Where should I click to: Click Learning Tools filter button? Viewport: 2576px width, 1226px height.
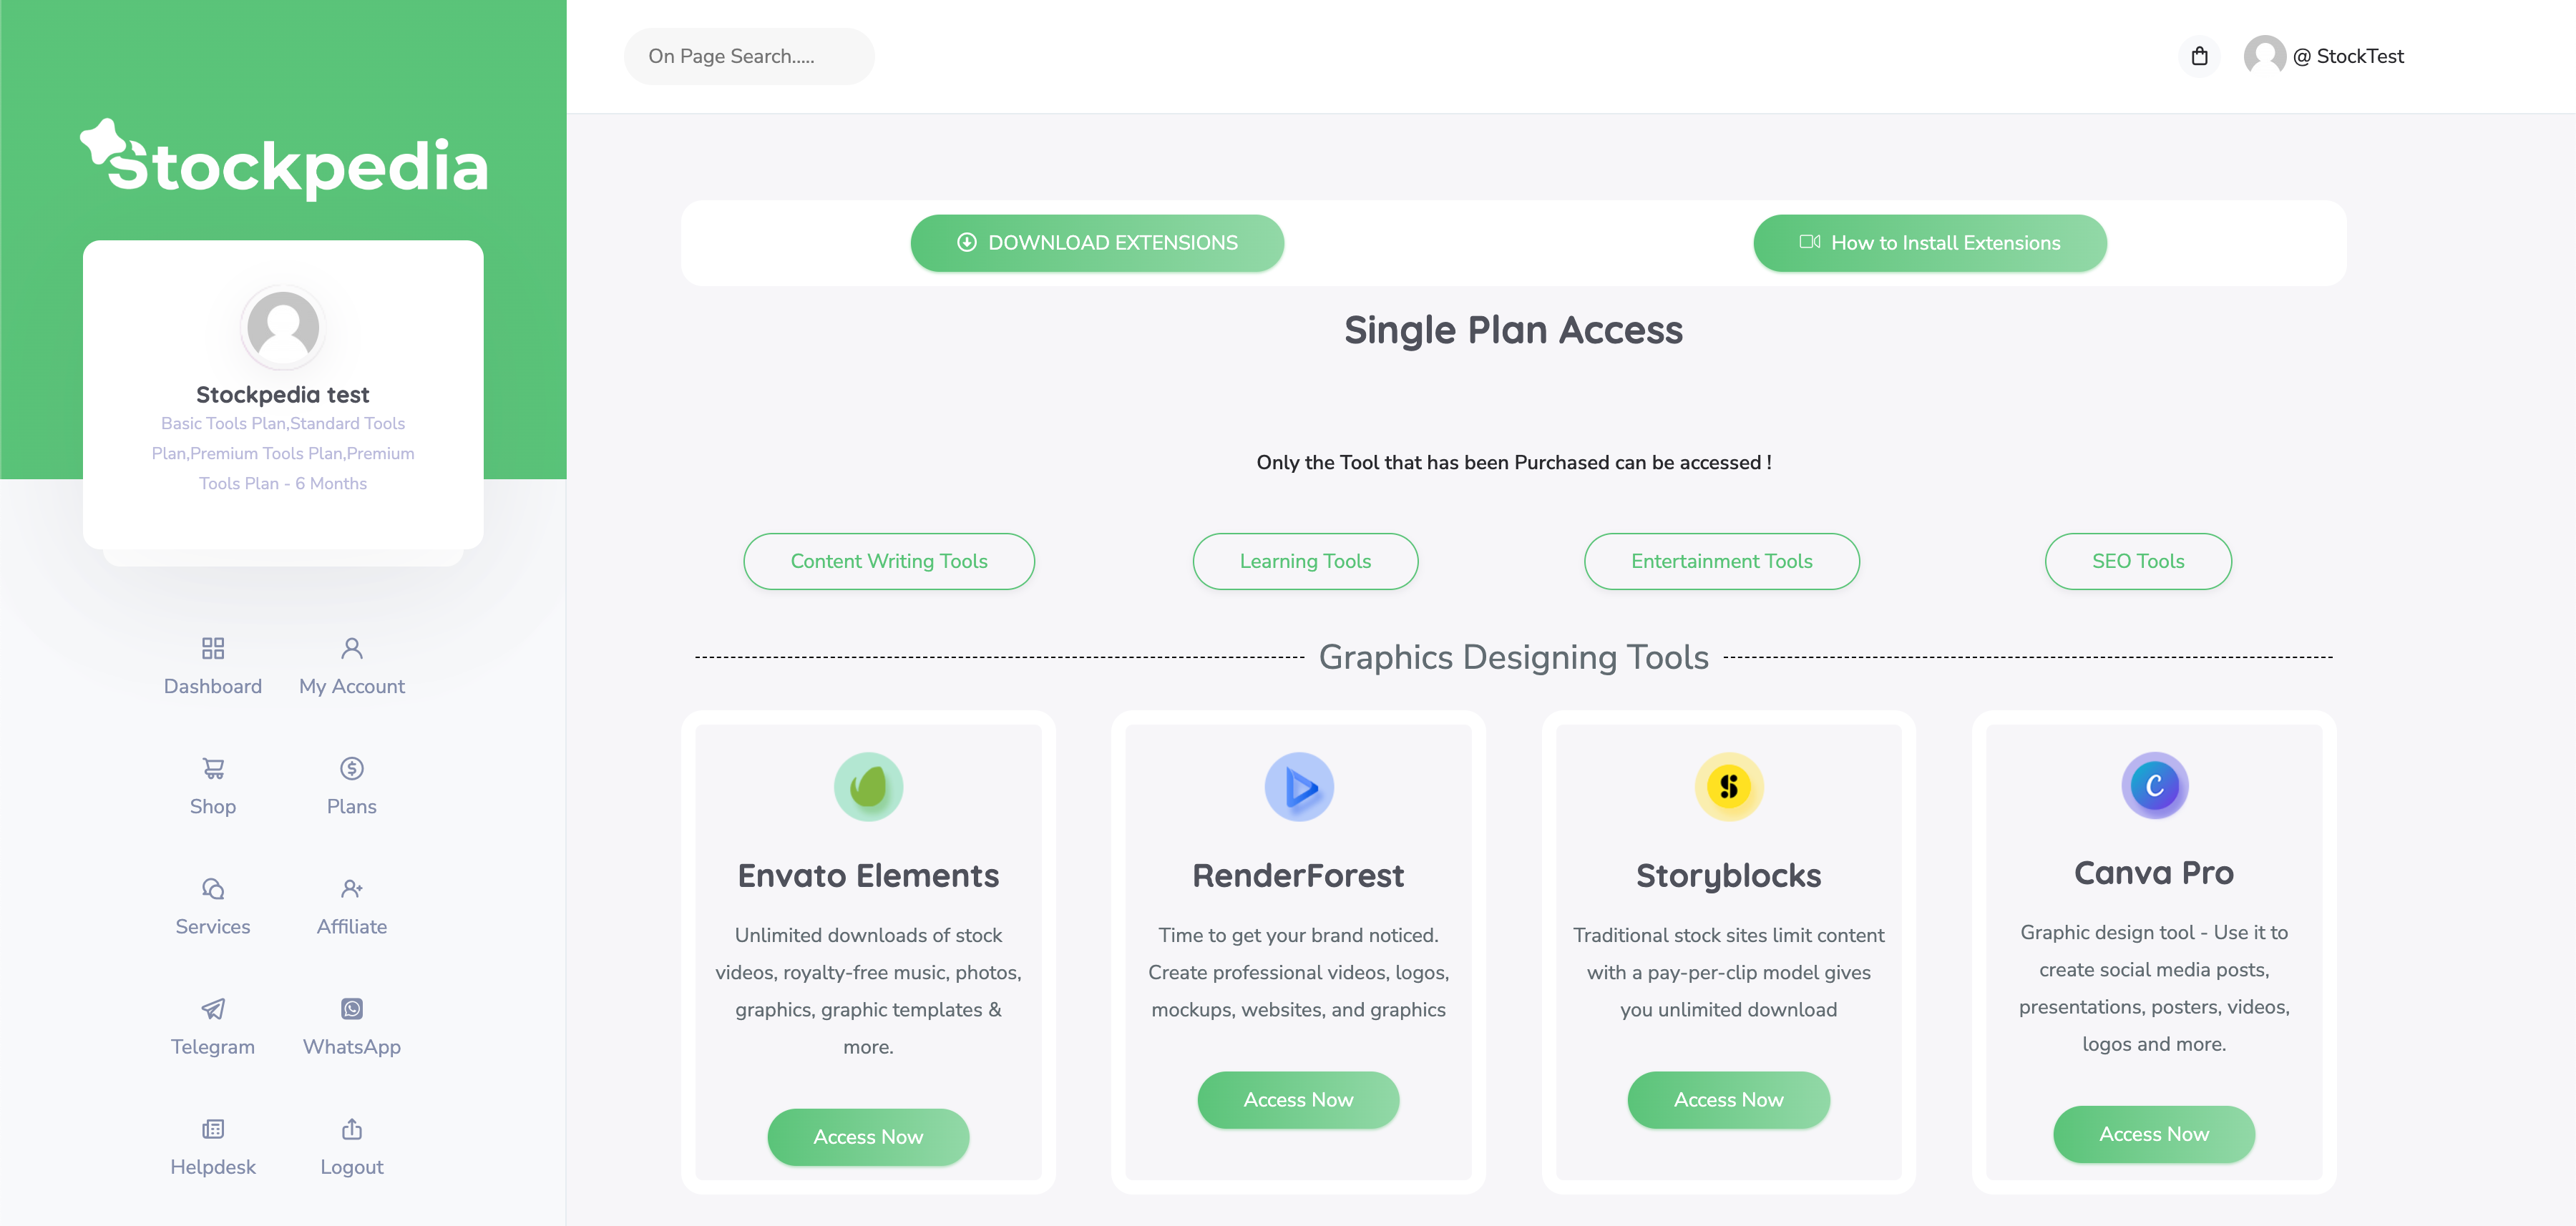[1306, 559]
